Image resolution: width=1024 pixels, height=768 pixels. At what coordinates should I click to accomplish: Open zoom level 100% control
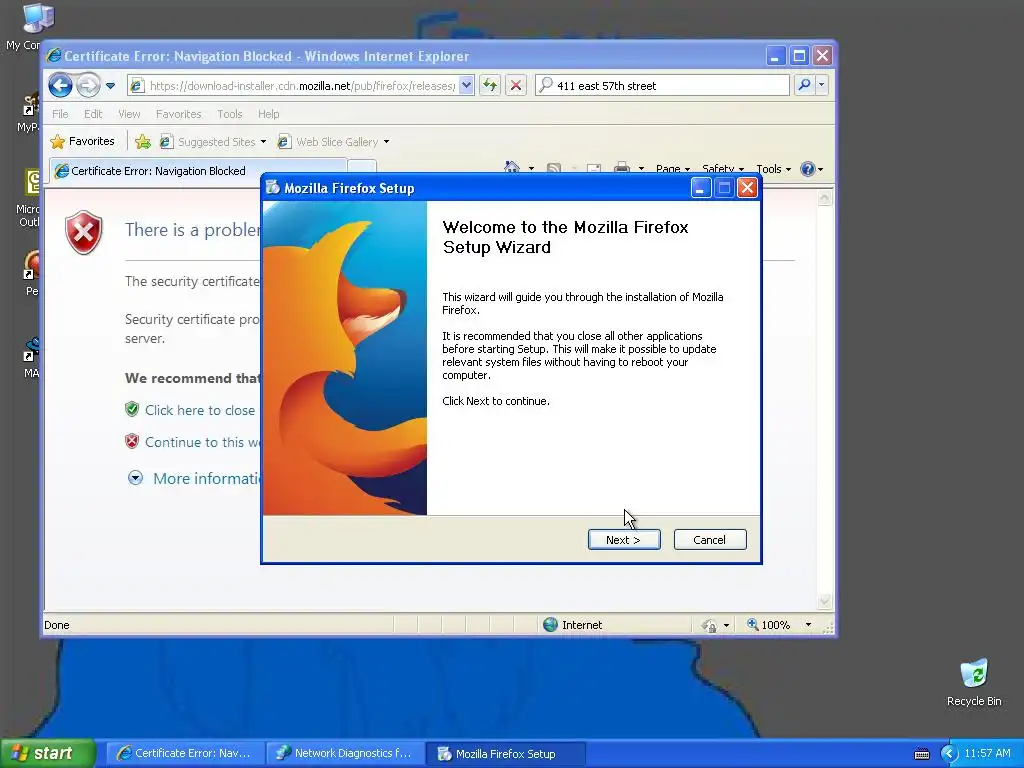pos(780,625)
